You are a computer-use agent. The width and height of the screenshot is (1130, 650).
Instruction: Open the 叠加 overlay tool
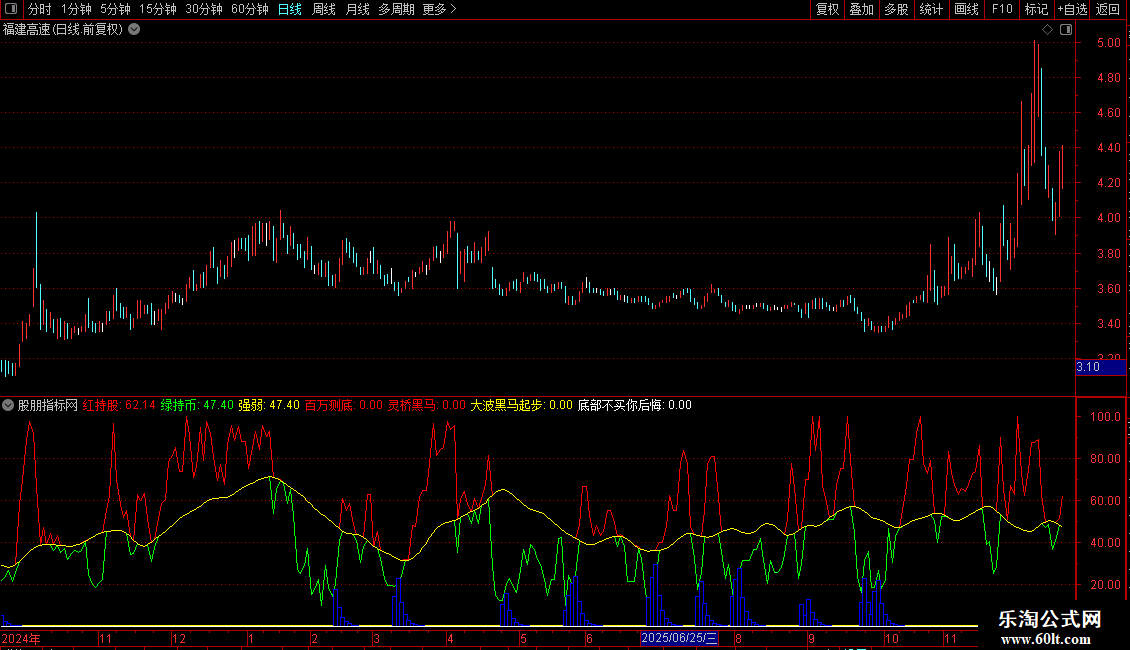click(861, 9)
